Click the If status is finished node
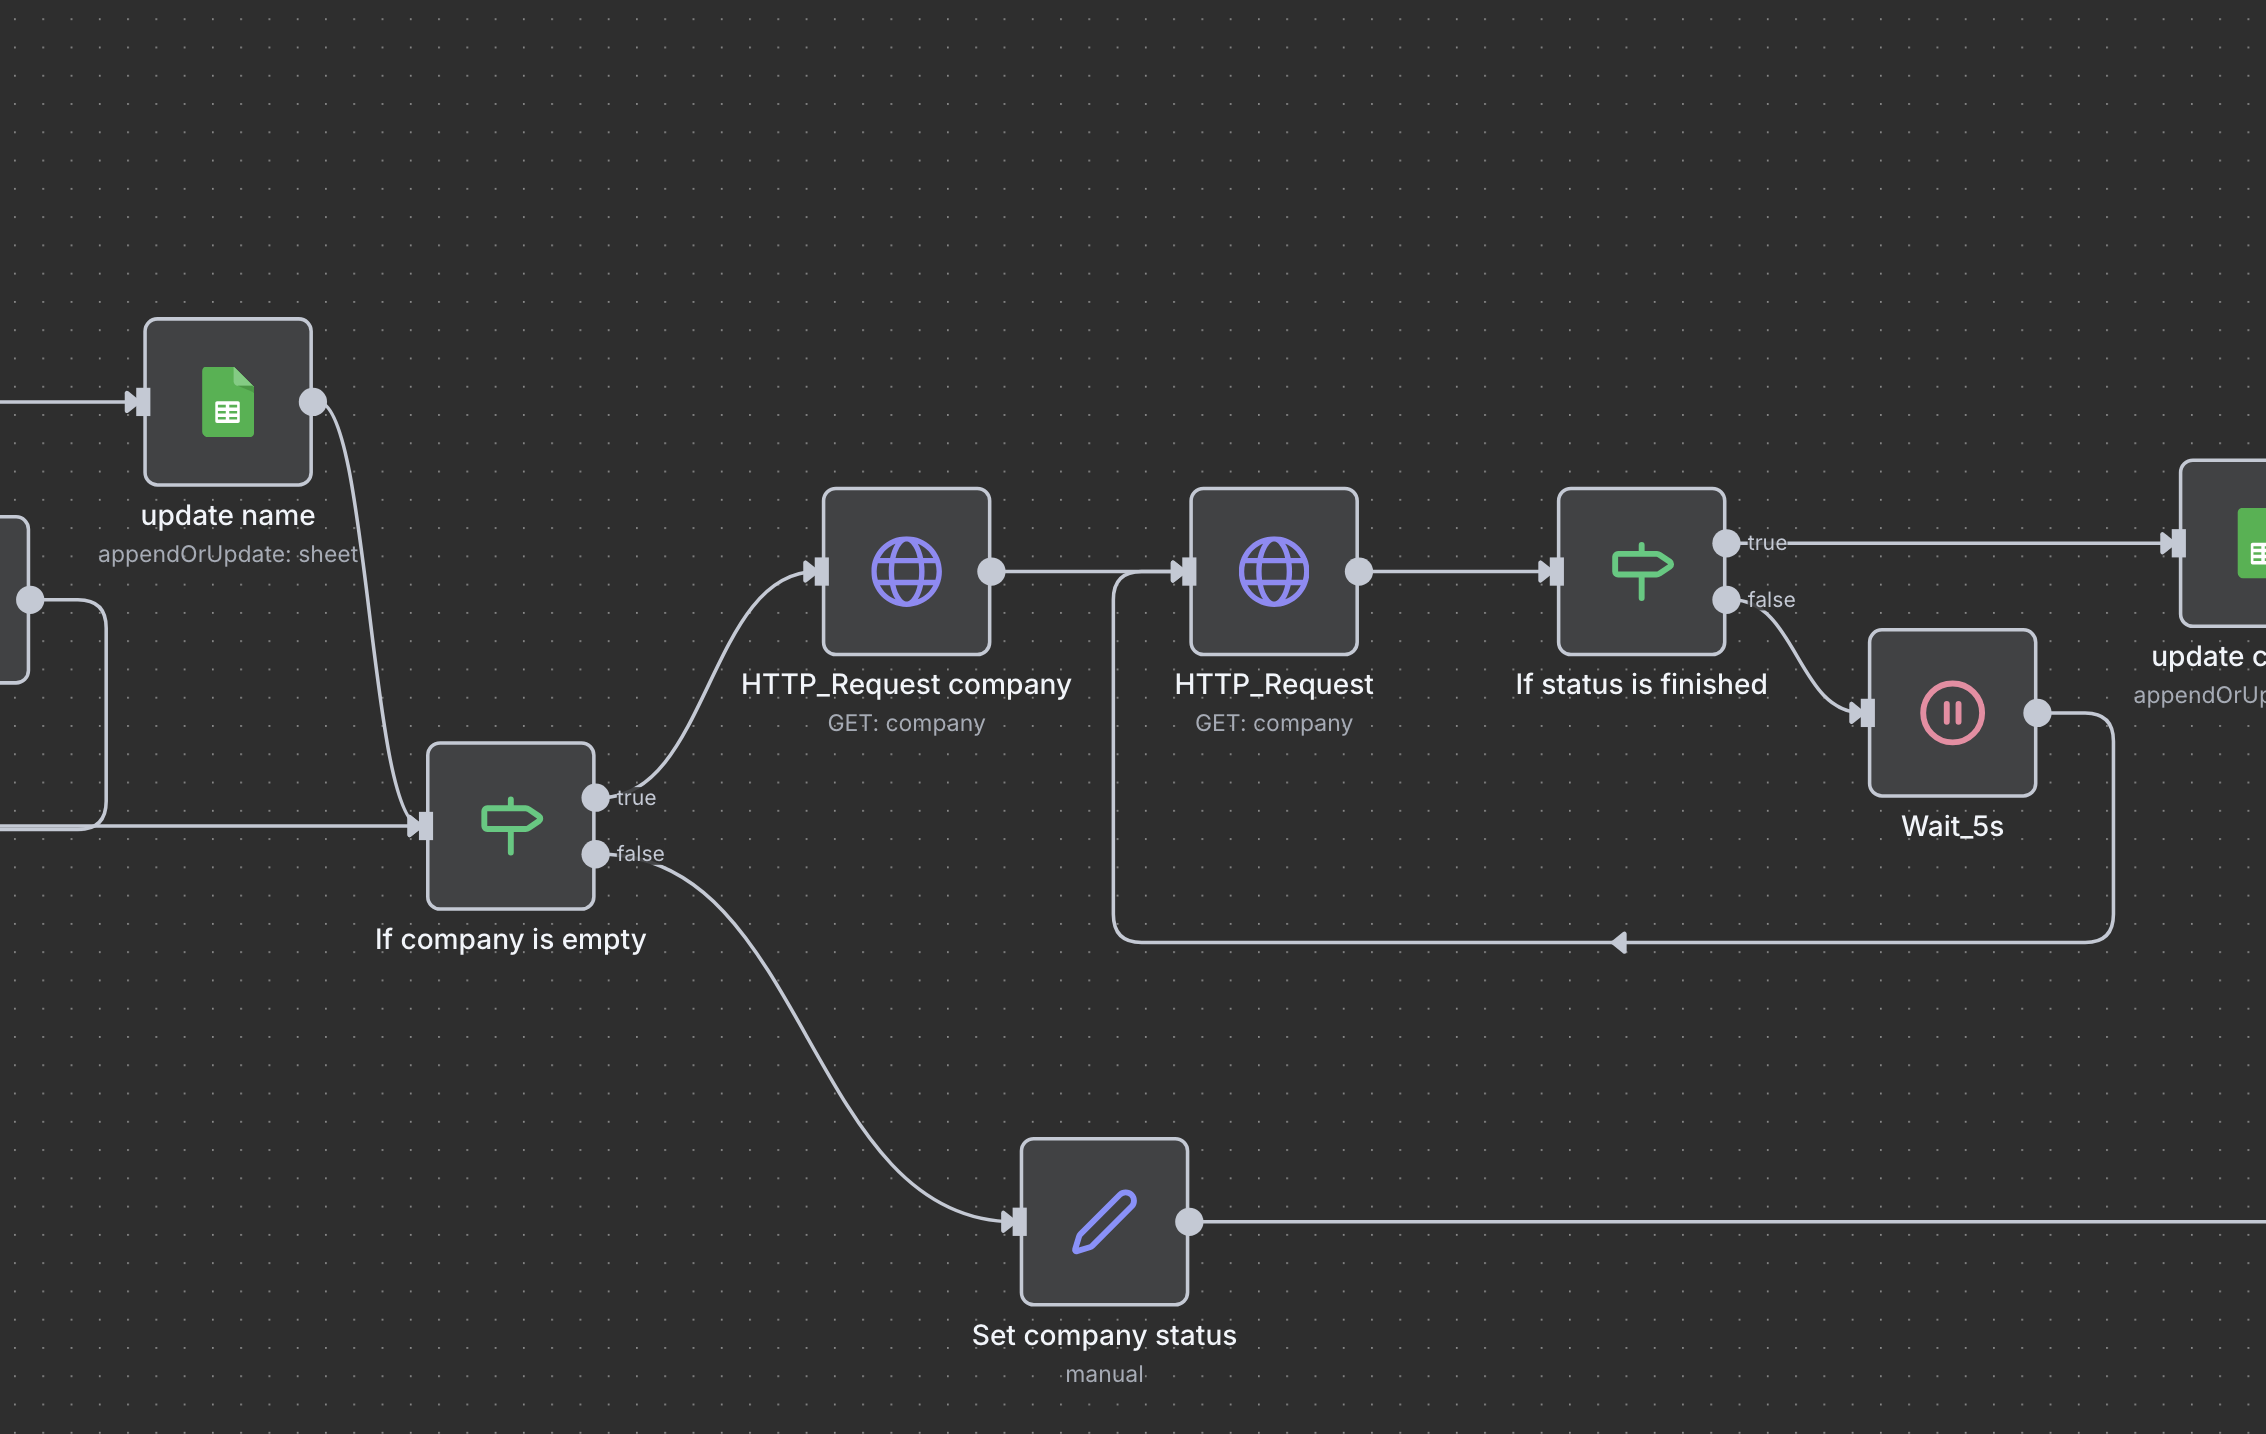 1641,571
